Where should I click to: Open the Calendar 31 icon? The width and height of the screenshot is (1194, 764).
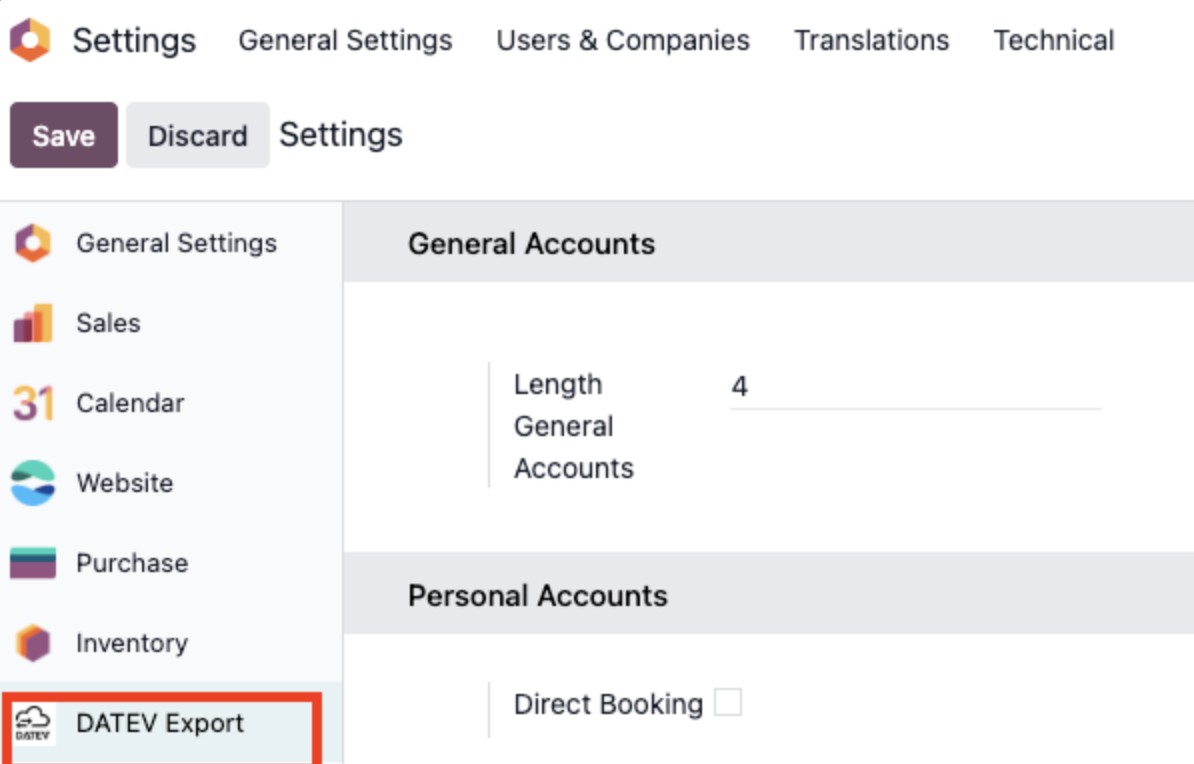(33, 403)
